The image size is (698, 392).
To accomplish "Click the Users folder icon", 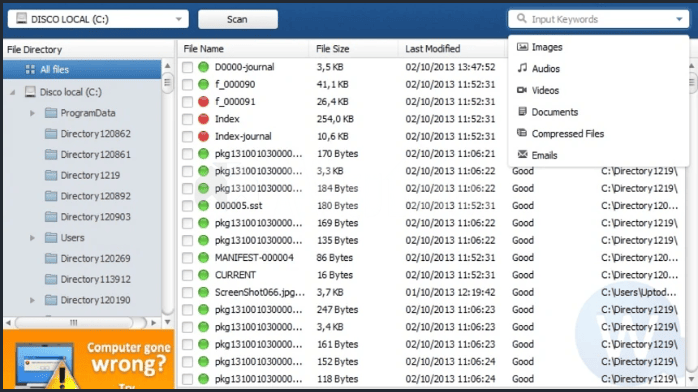I will coord(51,237).
